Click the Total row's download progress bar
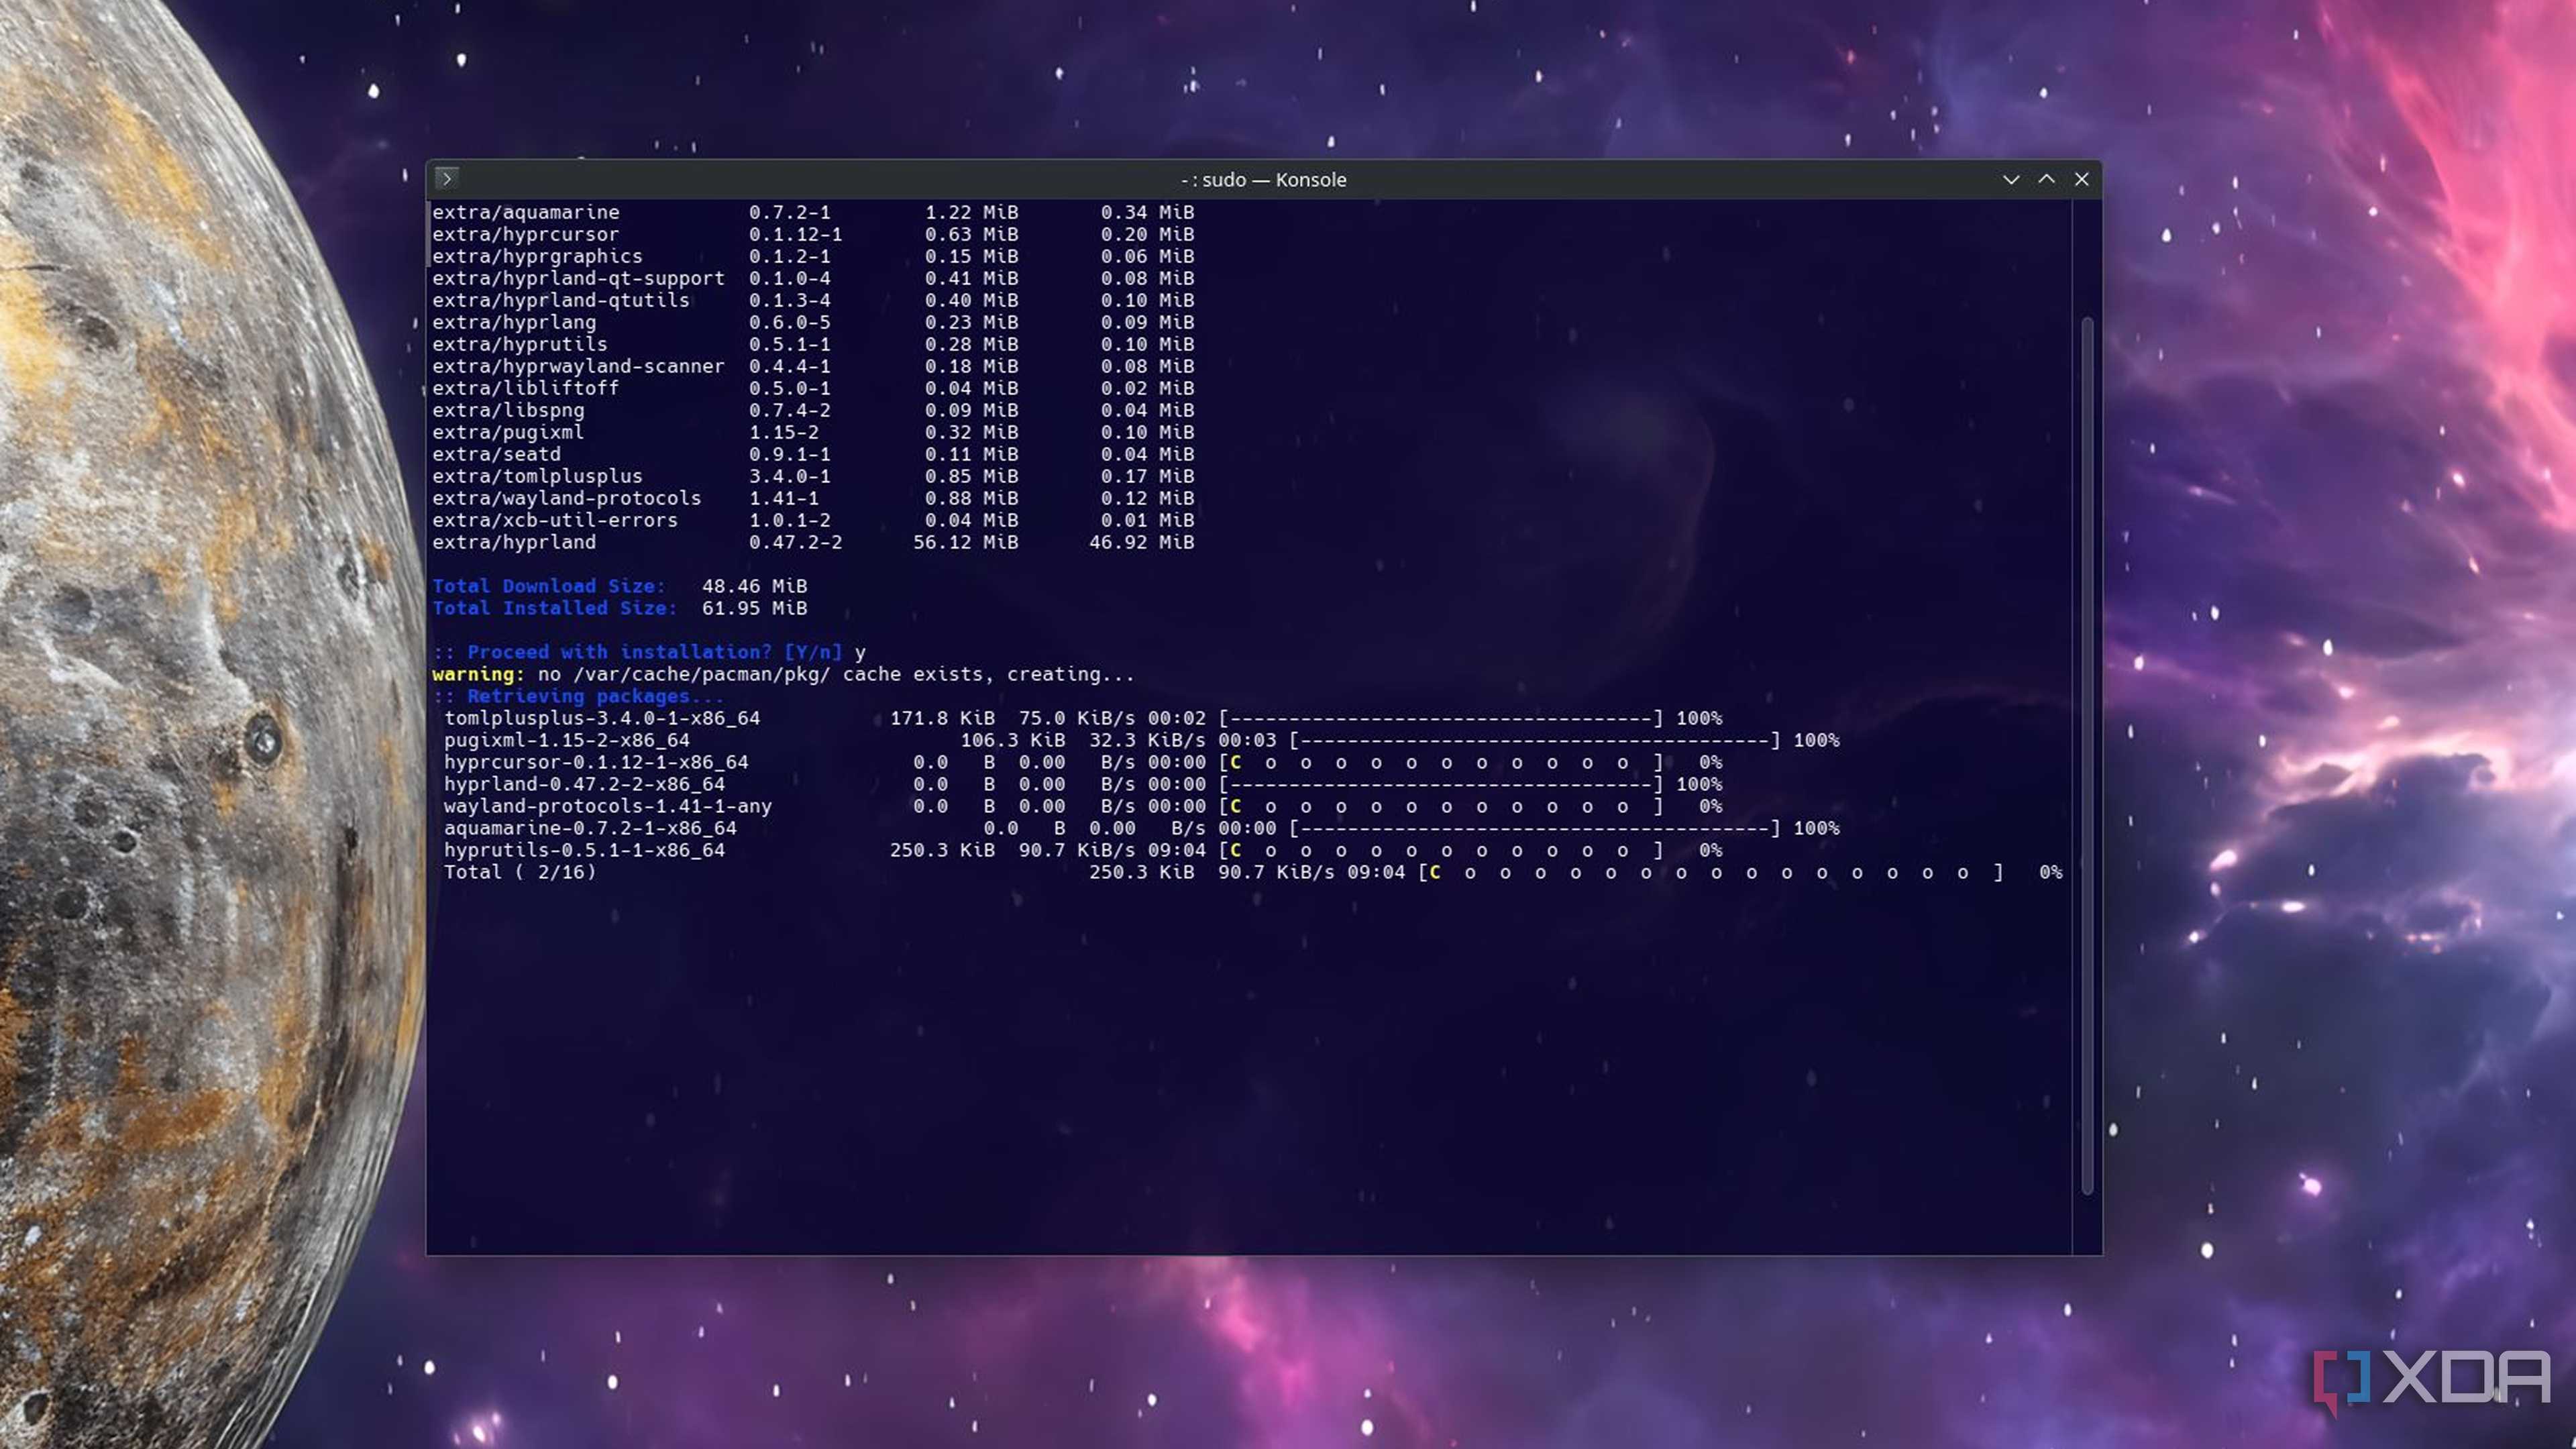Image resolution: width=2576 pixels, height=1449 pixels. pos(1711,872)
